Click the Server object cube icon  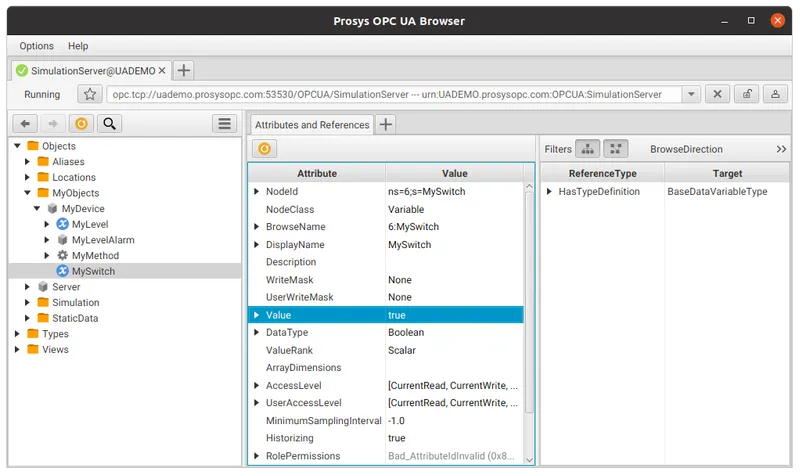pos(43,286)
